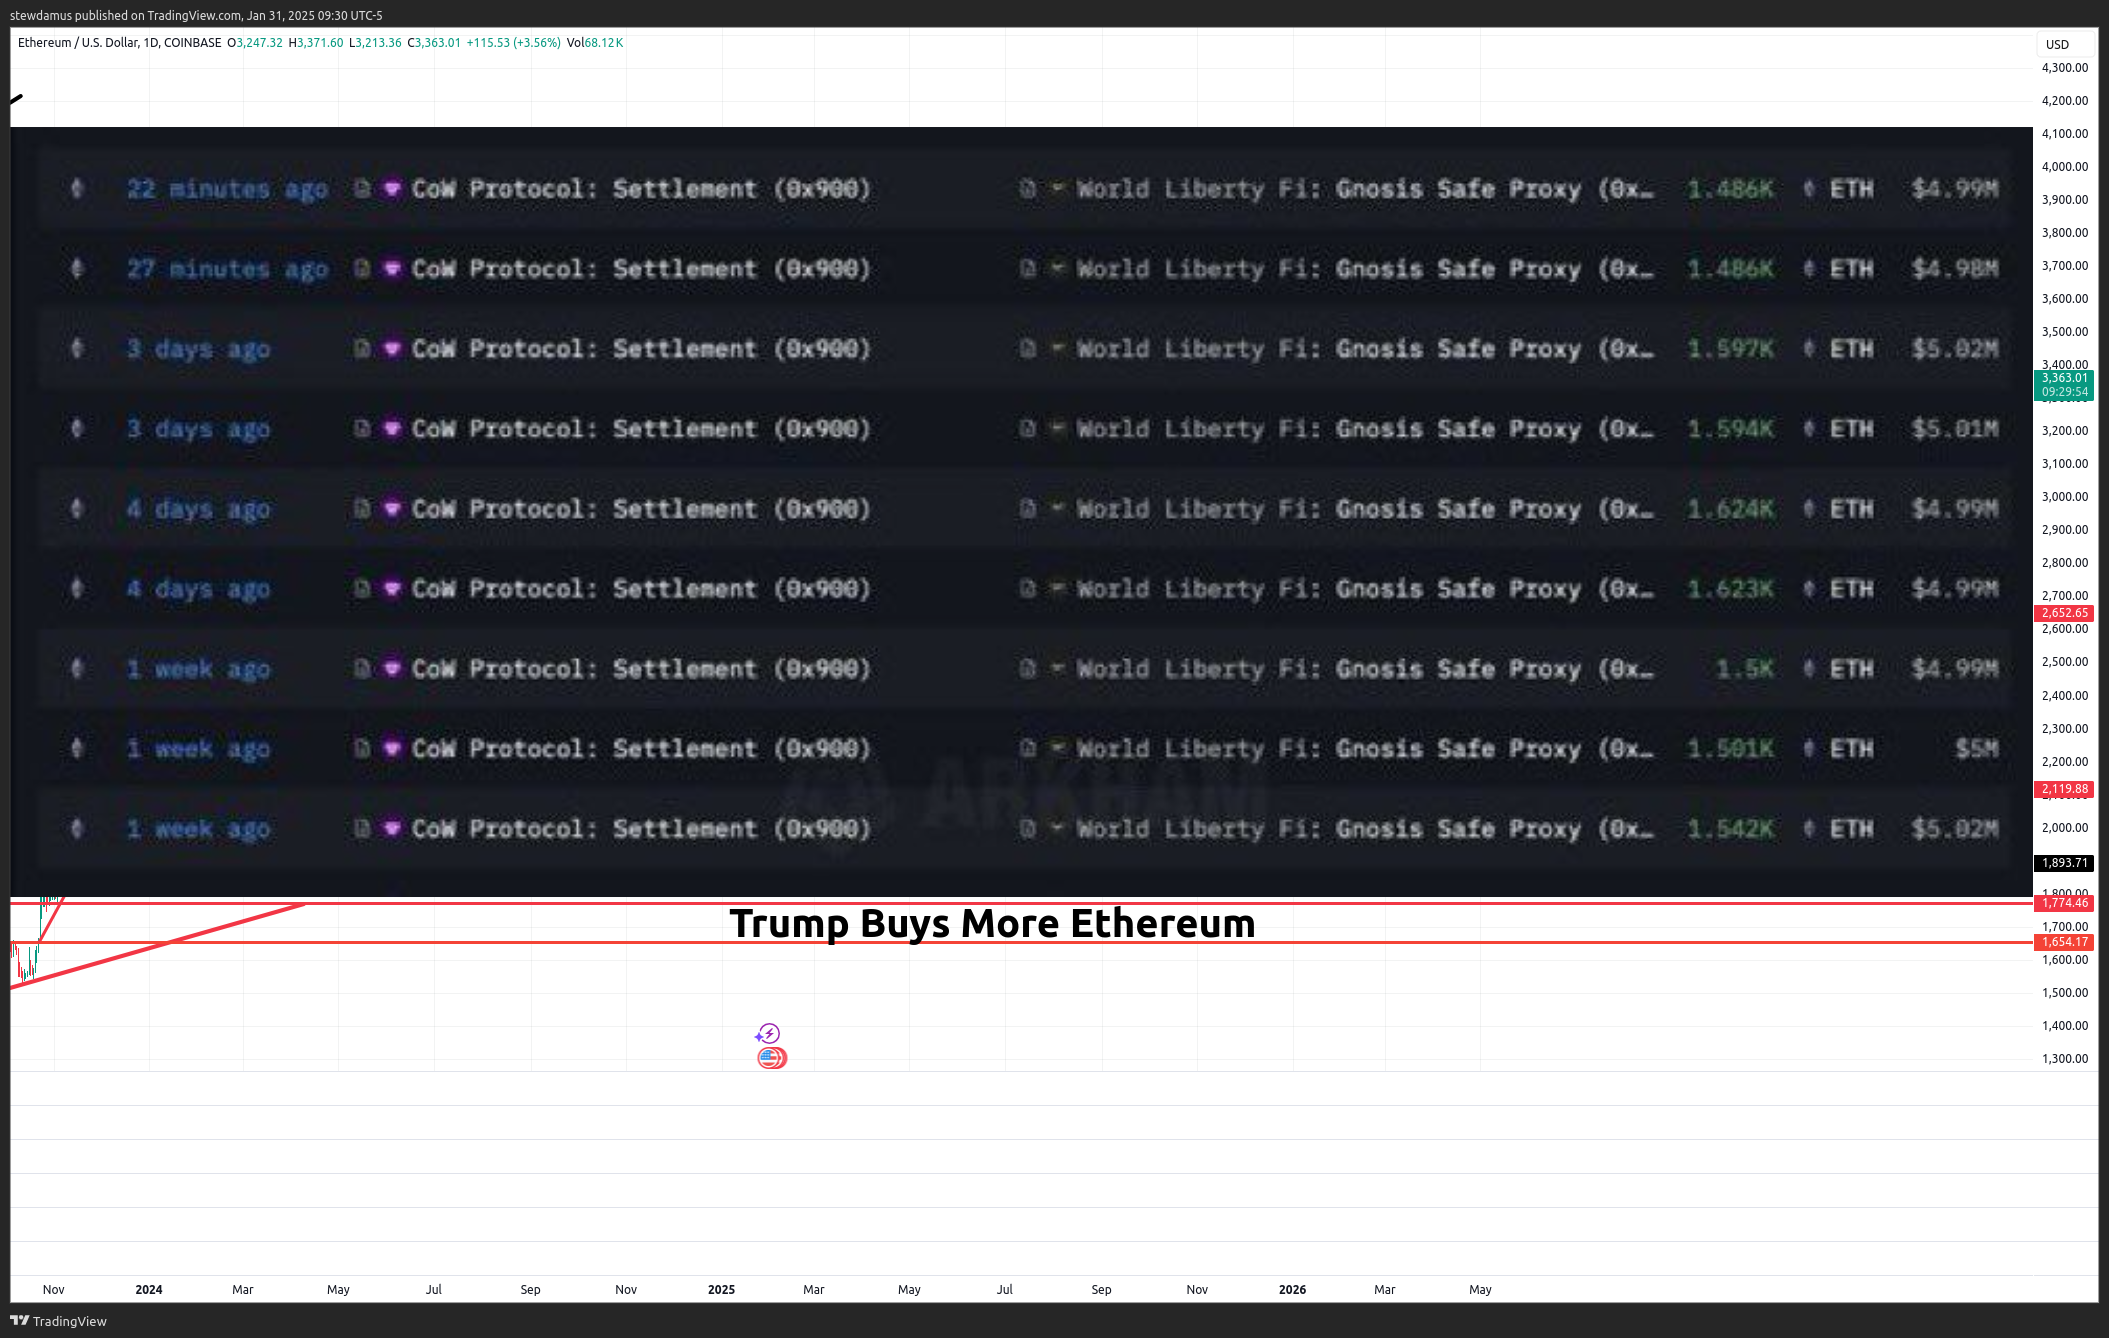Open the USD currency selector on price axis
2109x1338 pixels.
point(2063,44)
